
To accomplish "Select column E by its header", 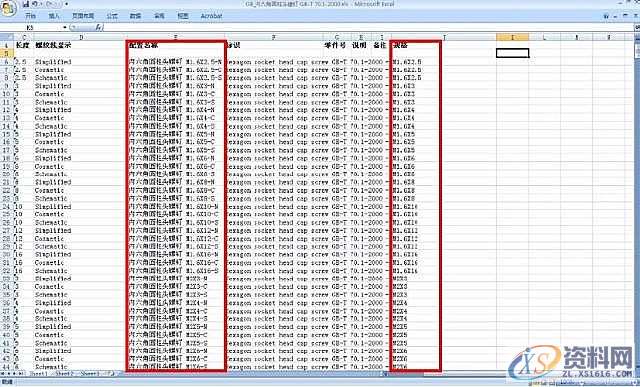I will pyautogui.click(x=176, y=37).
